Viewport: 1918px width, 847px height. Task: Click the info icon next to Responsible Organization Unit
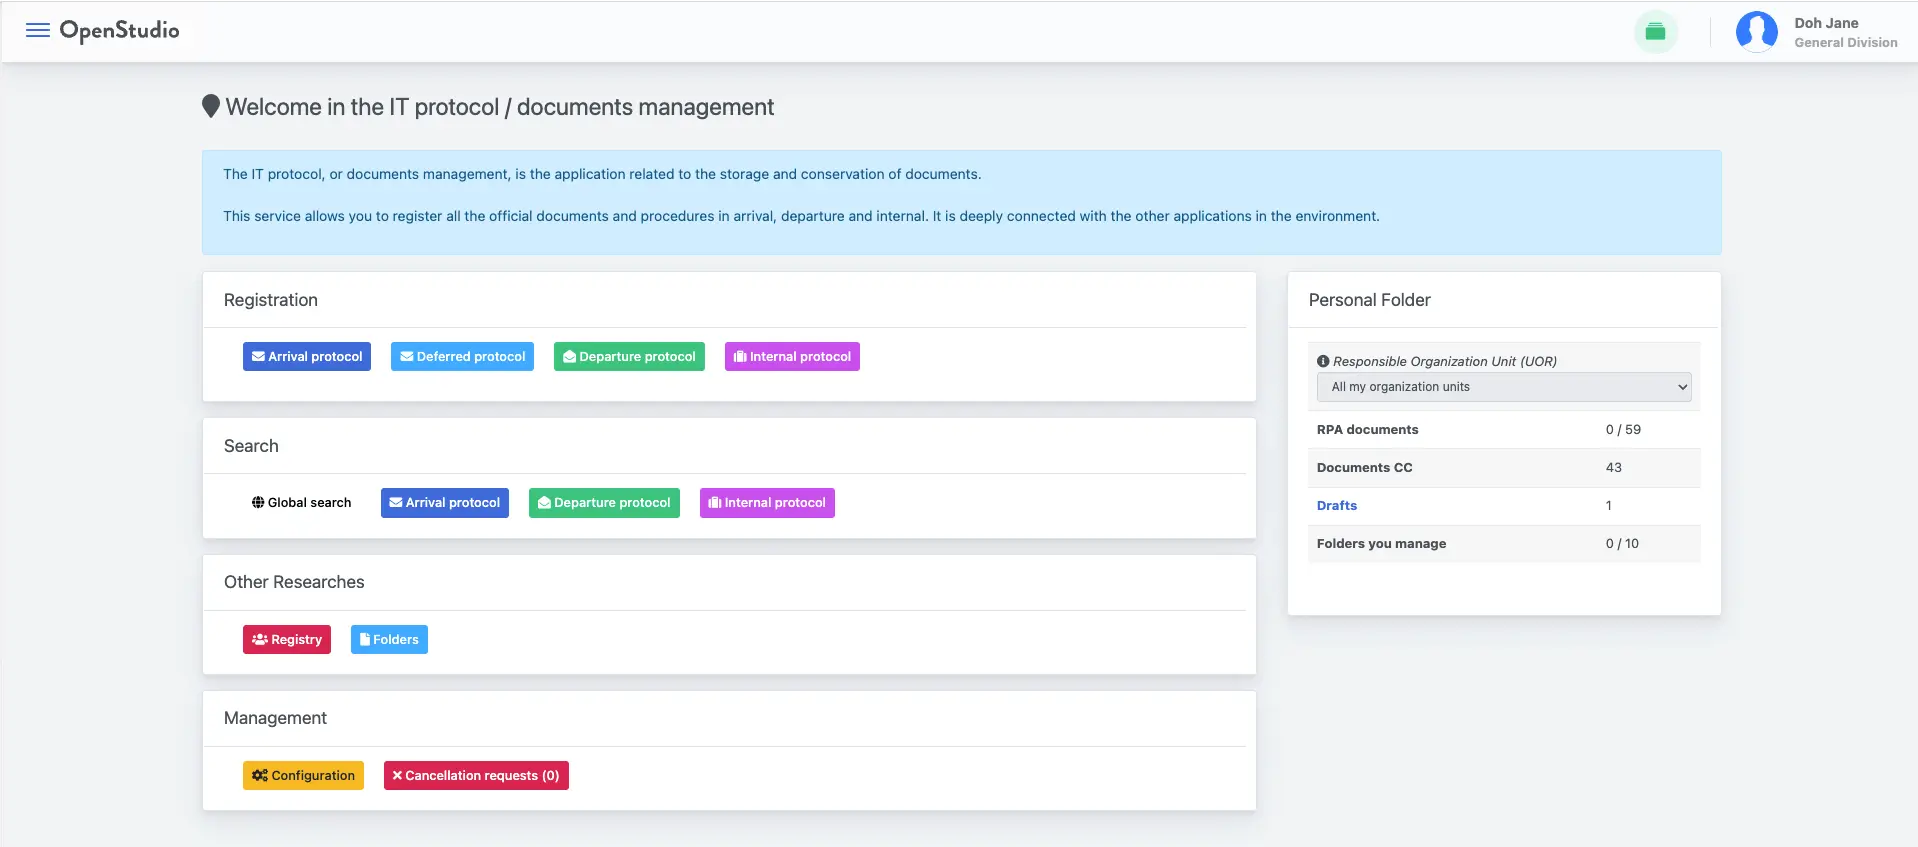point(1323,361)
